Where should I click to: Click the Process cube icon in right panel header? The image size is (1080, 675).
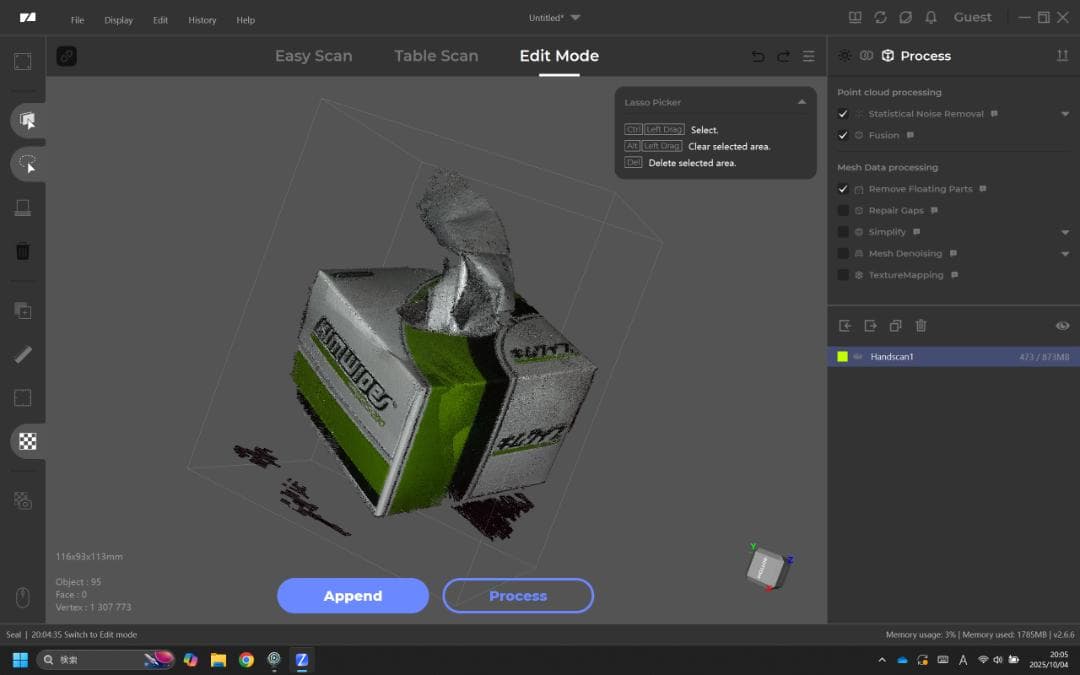click(x=890, y=55)
